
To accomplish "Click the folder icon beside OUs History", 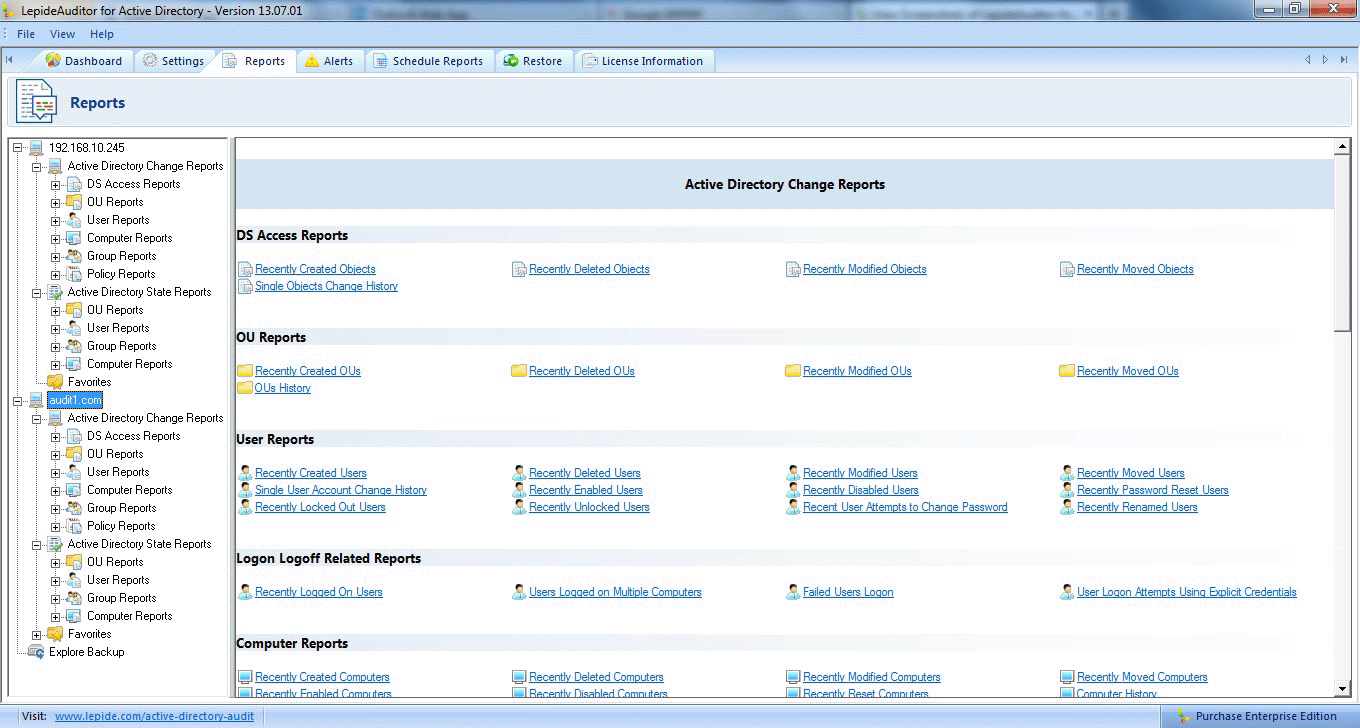I will tap(245, 388).
